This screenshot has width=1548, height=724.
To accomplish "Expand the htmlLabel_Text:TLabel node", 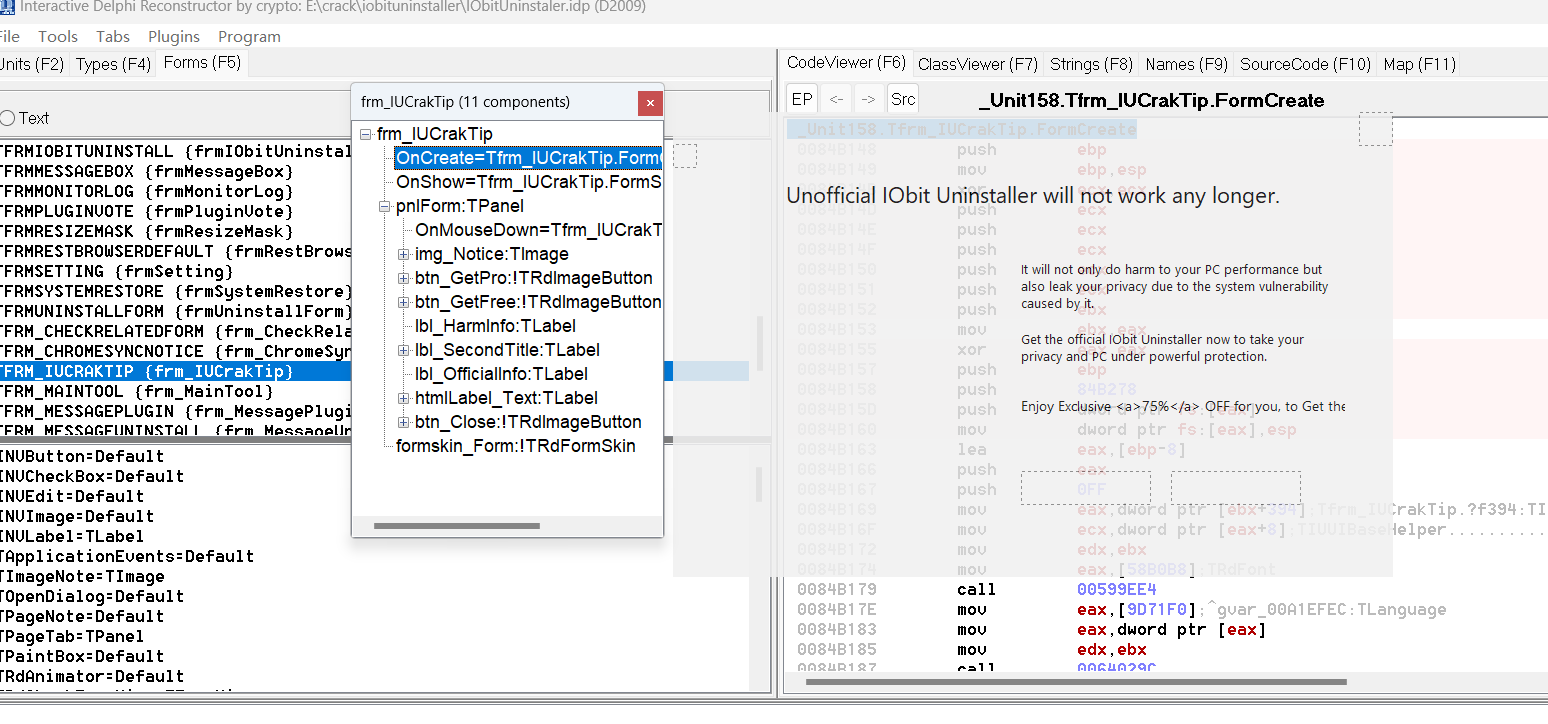I will click(x=404, y=398).
